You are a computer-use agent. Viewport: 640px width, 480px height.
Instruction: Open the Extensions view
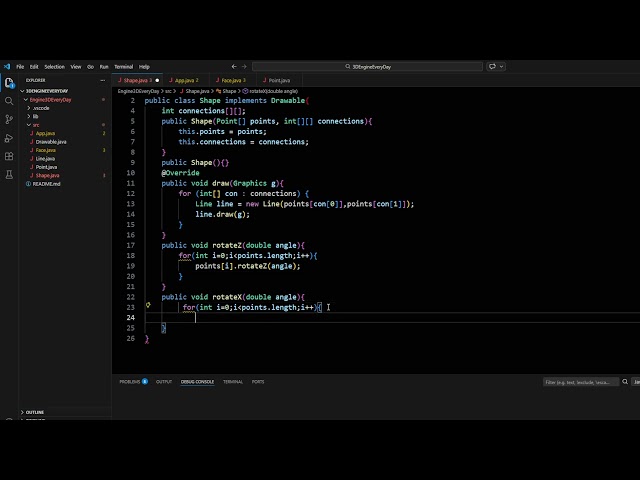click(x=9, y=156)
